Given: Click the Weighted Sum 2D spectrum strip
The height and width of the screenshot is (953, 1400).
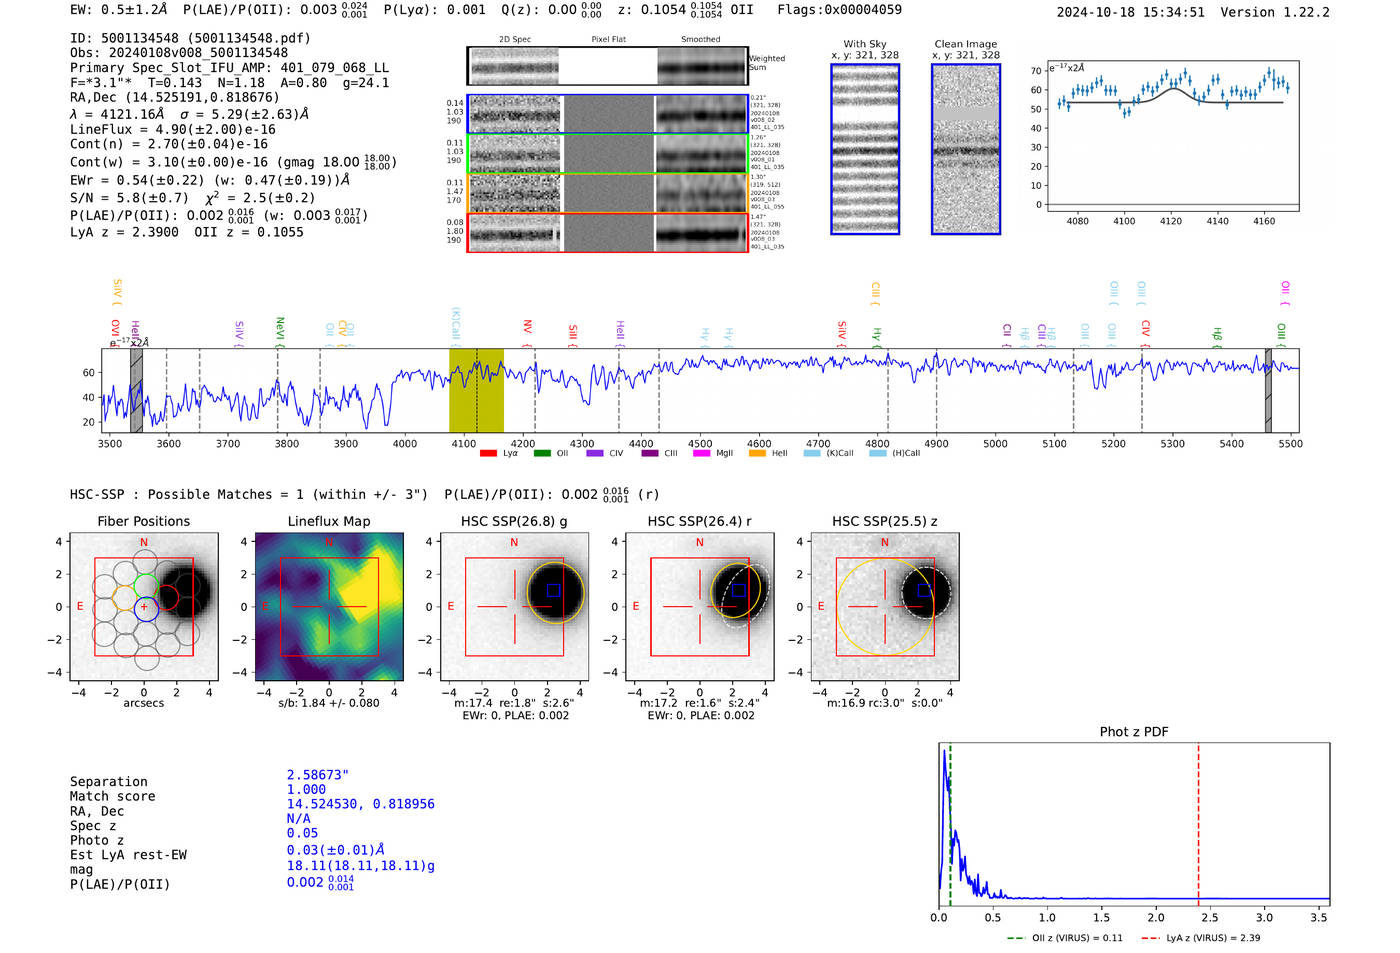Looking at the screenshot, I should (x=608, y=66).
